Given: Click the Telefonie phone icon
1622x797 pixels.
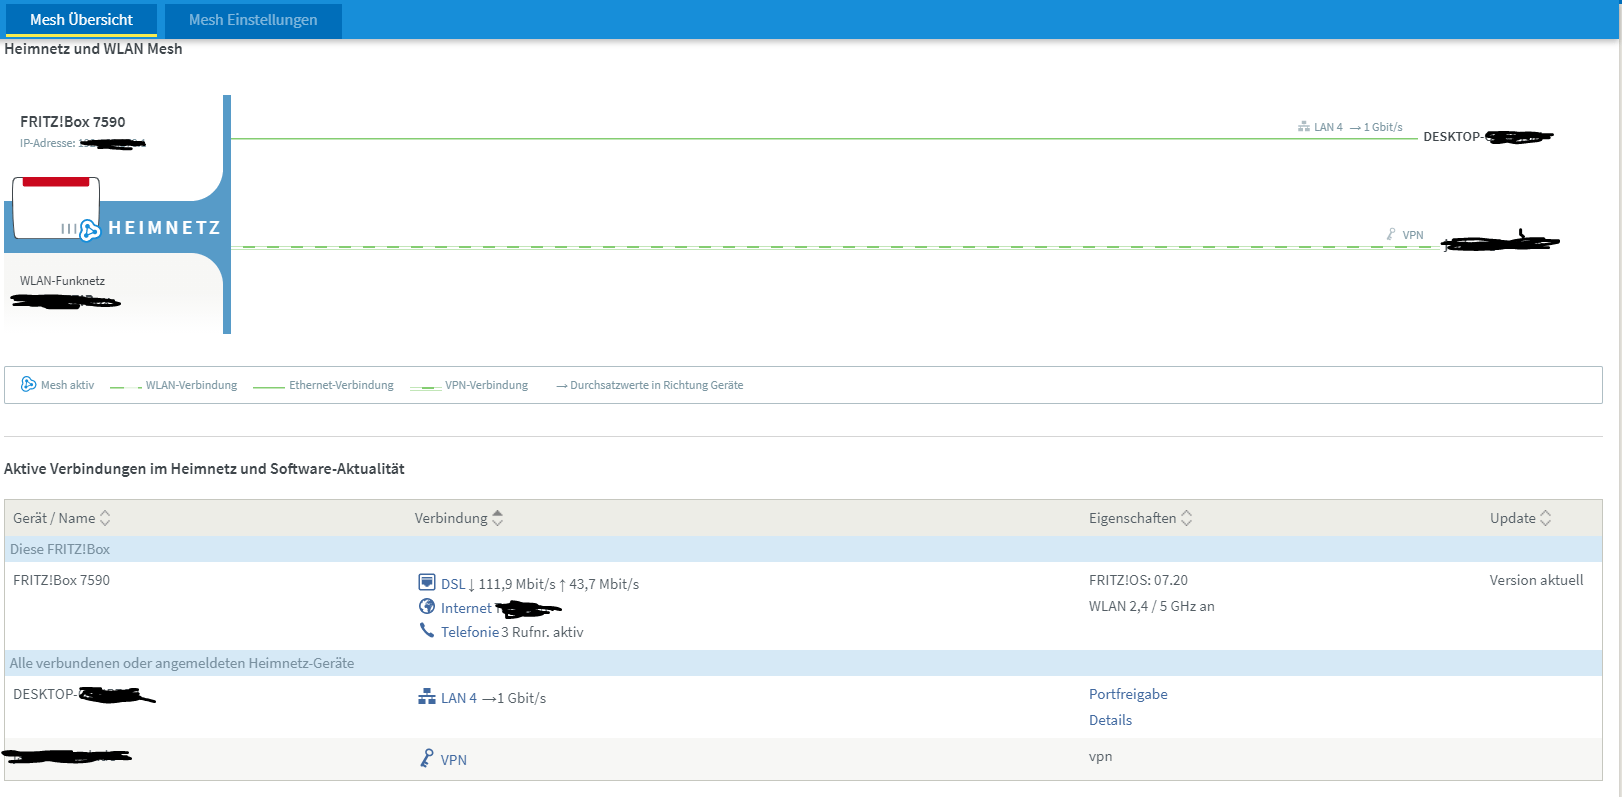Looking at the screenshot, I should (x=427, y=630).
